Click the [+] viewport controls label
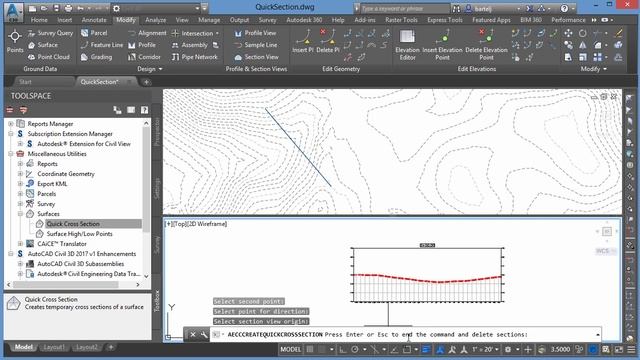640x360 pixels. 169,224
